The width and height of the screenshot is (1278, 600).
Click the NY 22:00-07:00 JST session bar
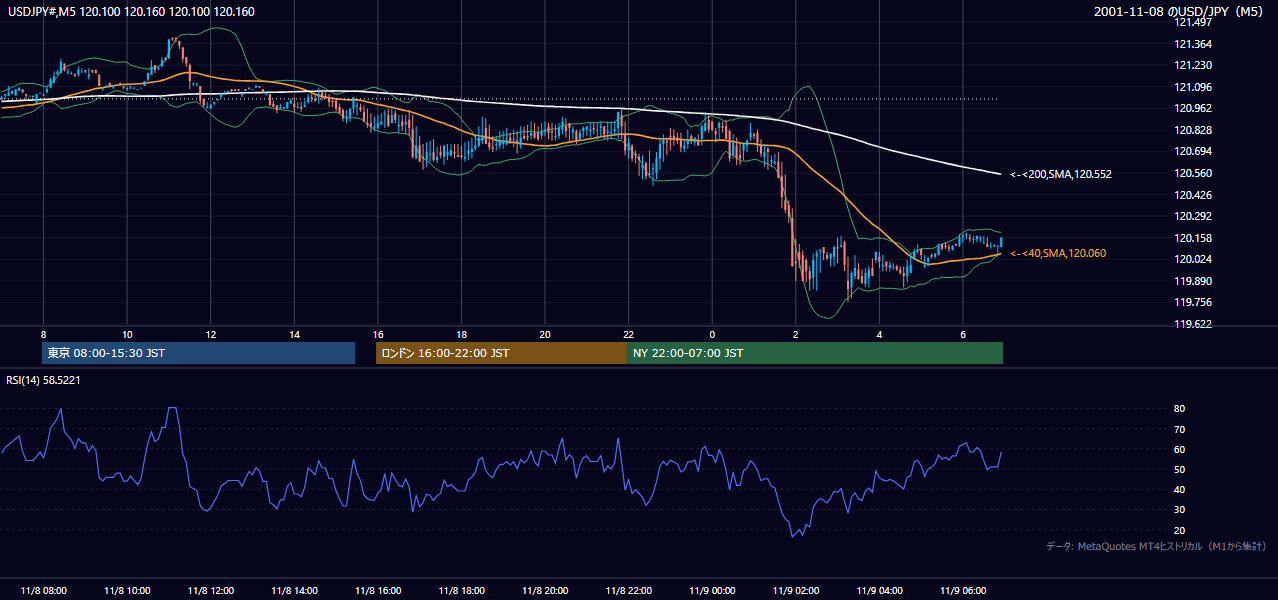click(x=815, y=353)
